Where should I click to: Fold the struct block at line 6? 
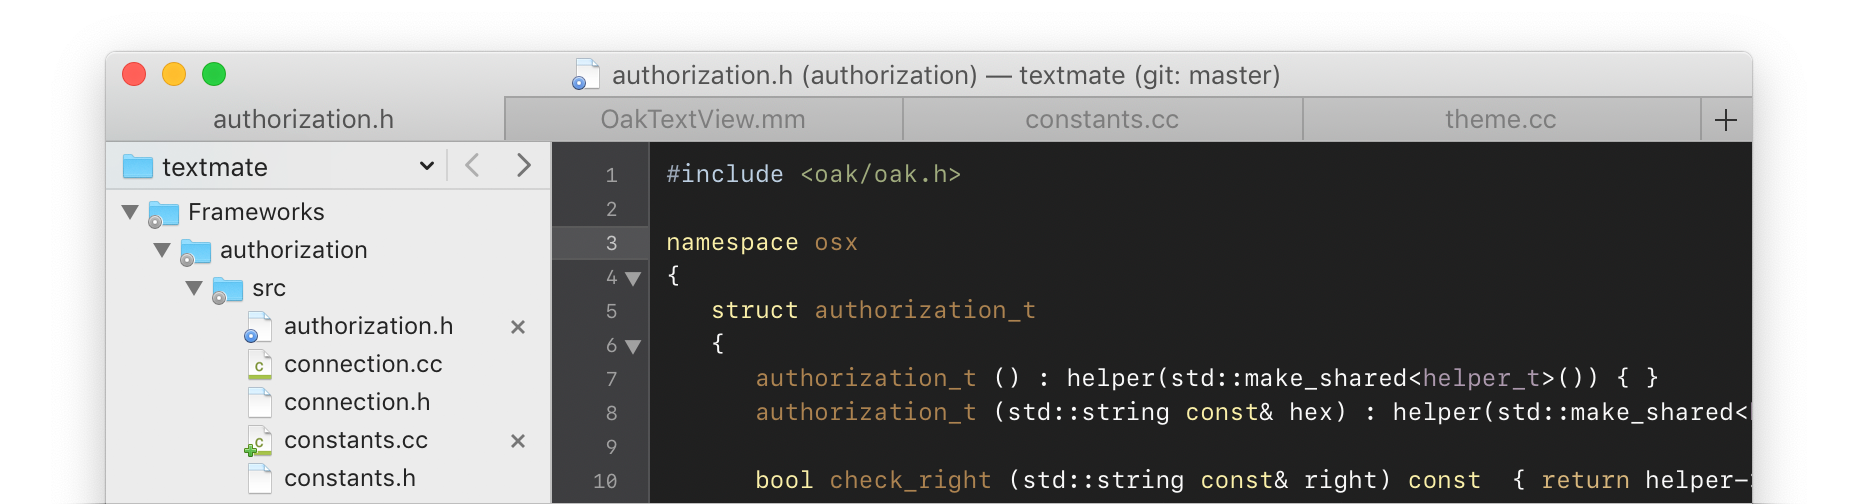click(x=633, y=346)
